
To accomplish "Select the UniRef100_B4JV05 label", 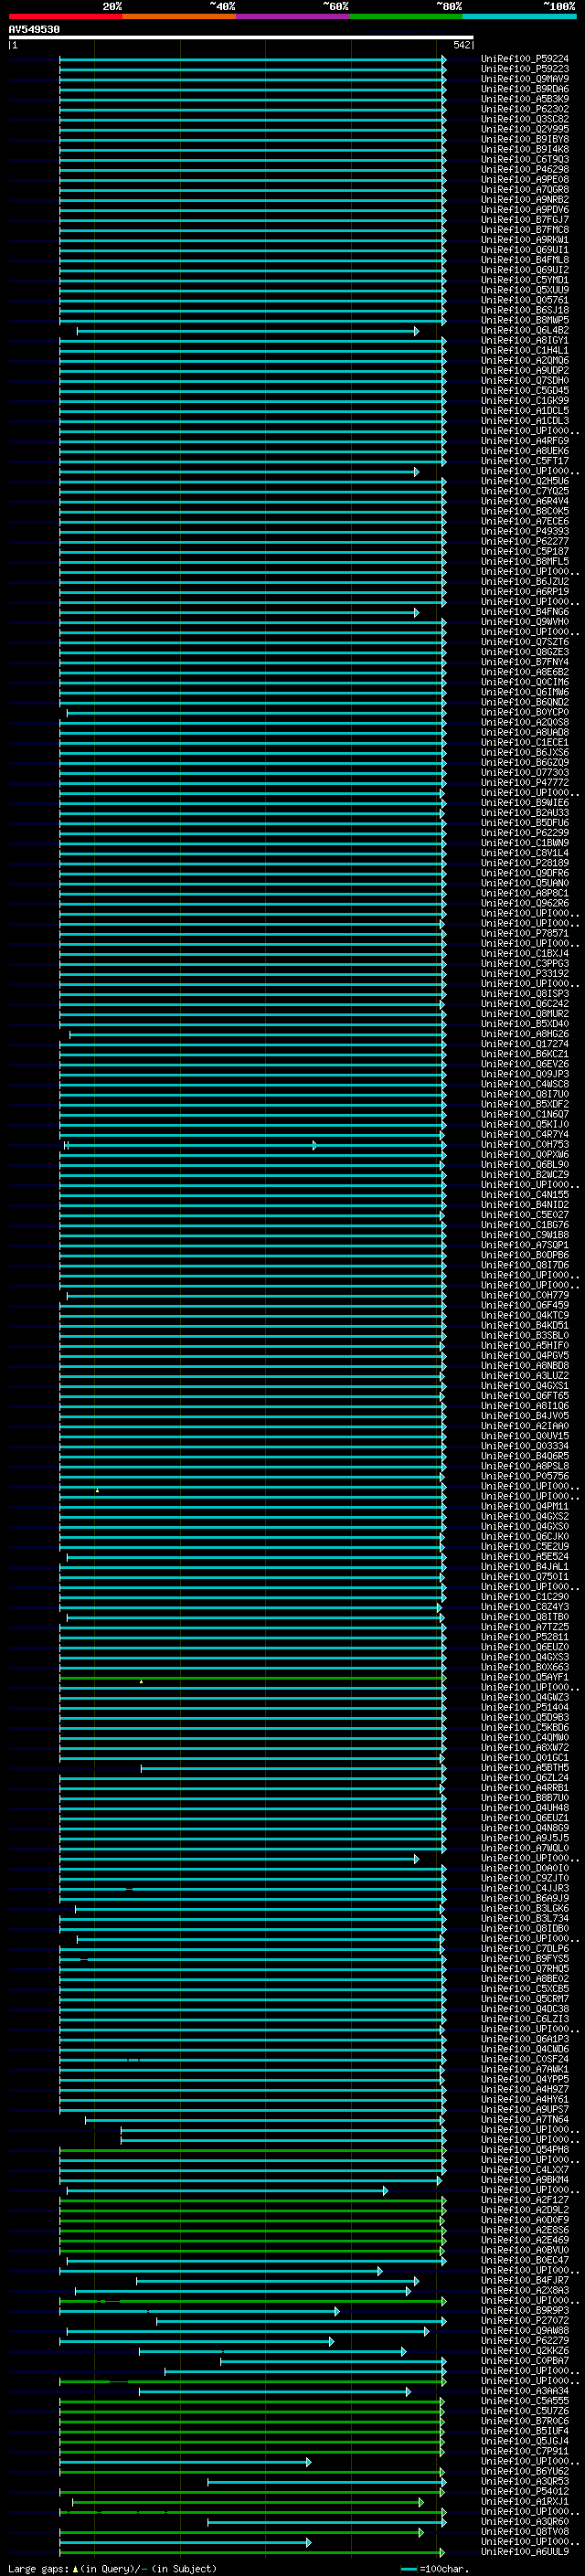I will [x=525, y=1416].
